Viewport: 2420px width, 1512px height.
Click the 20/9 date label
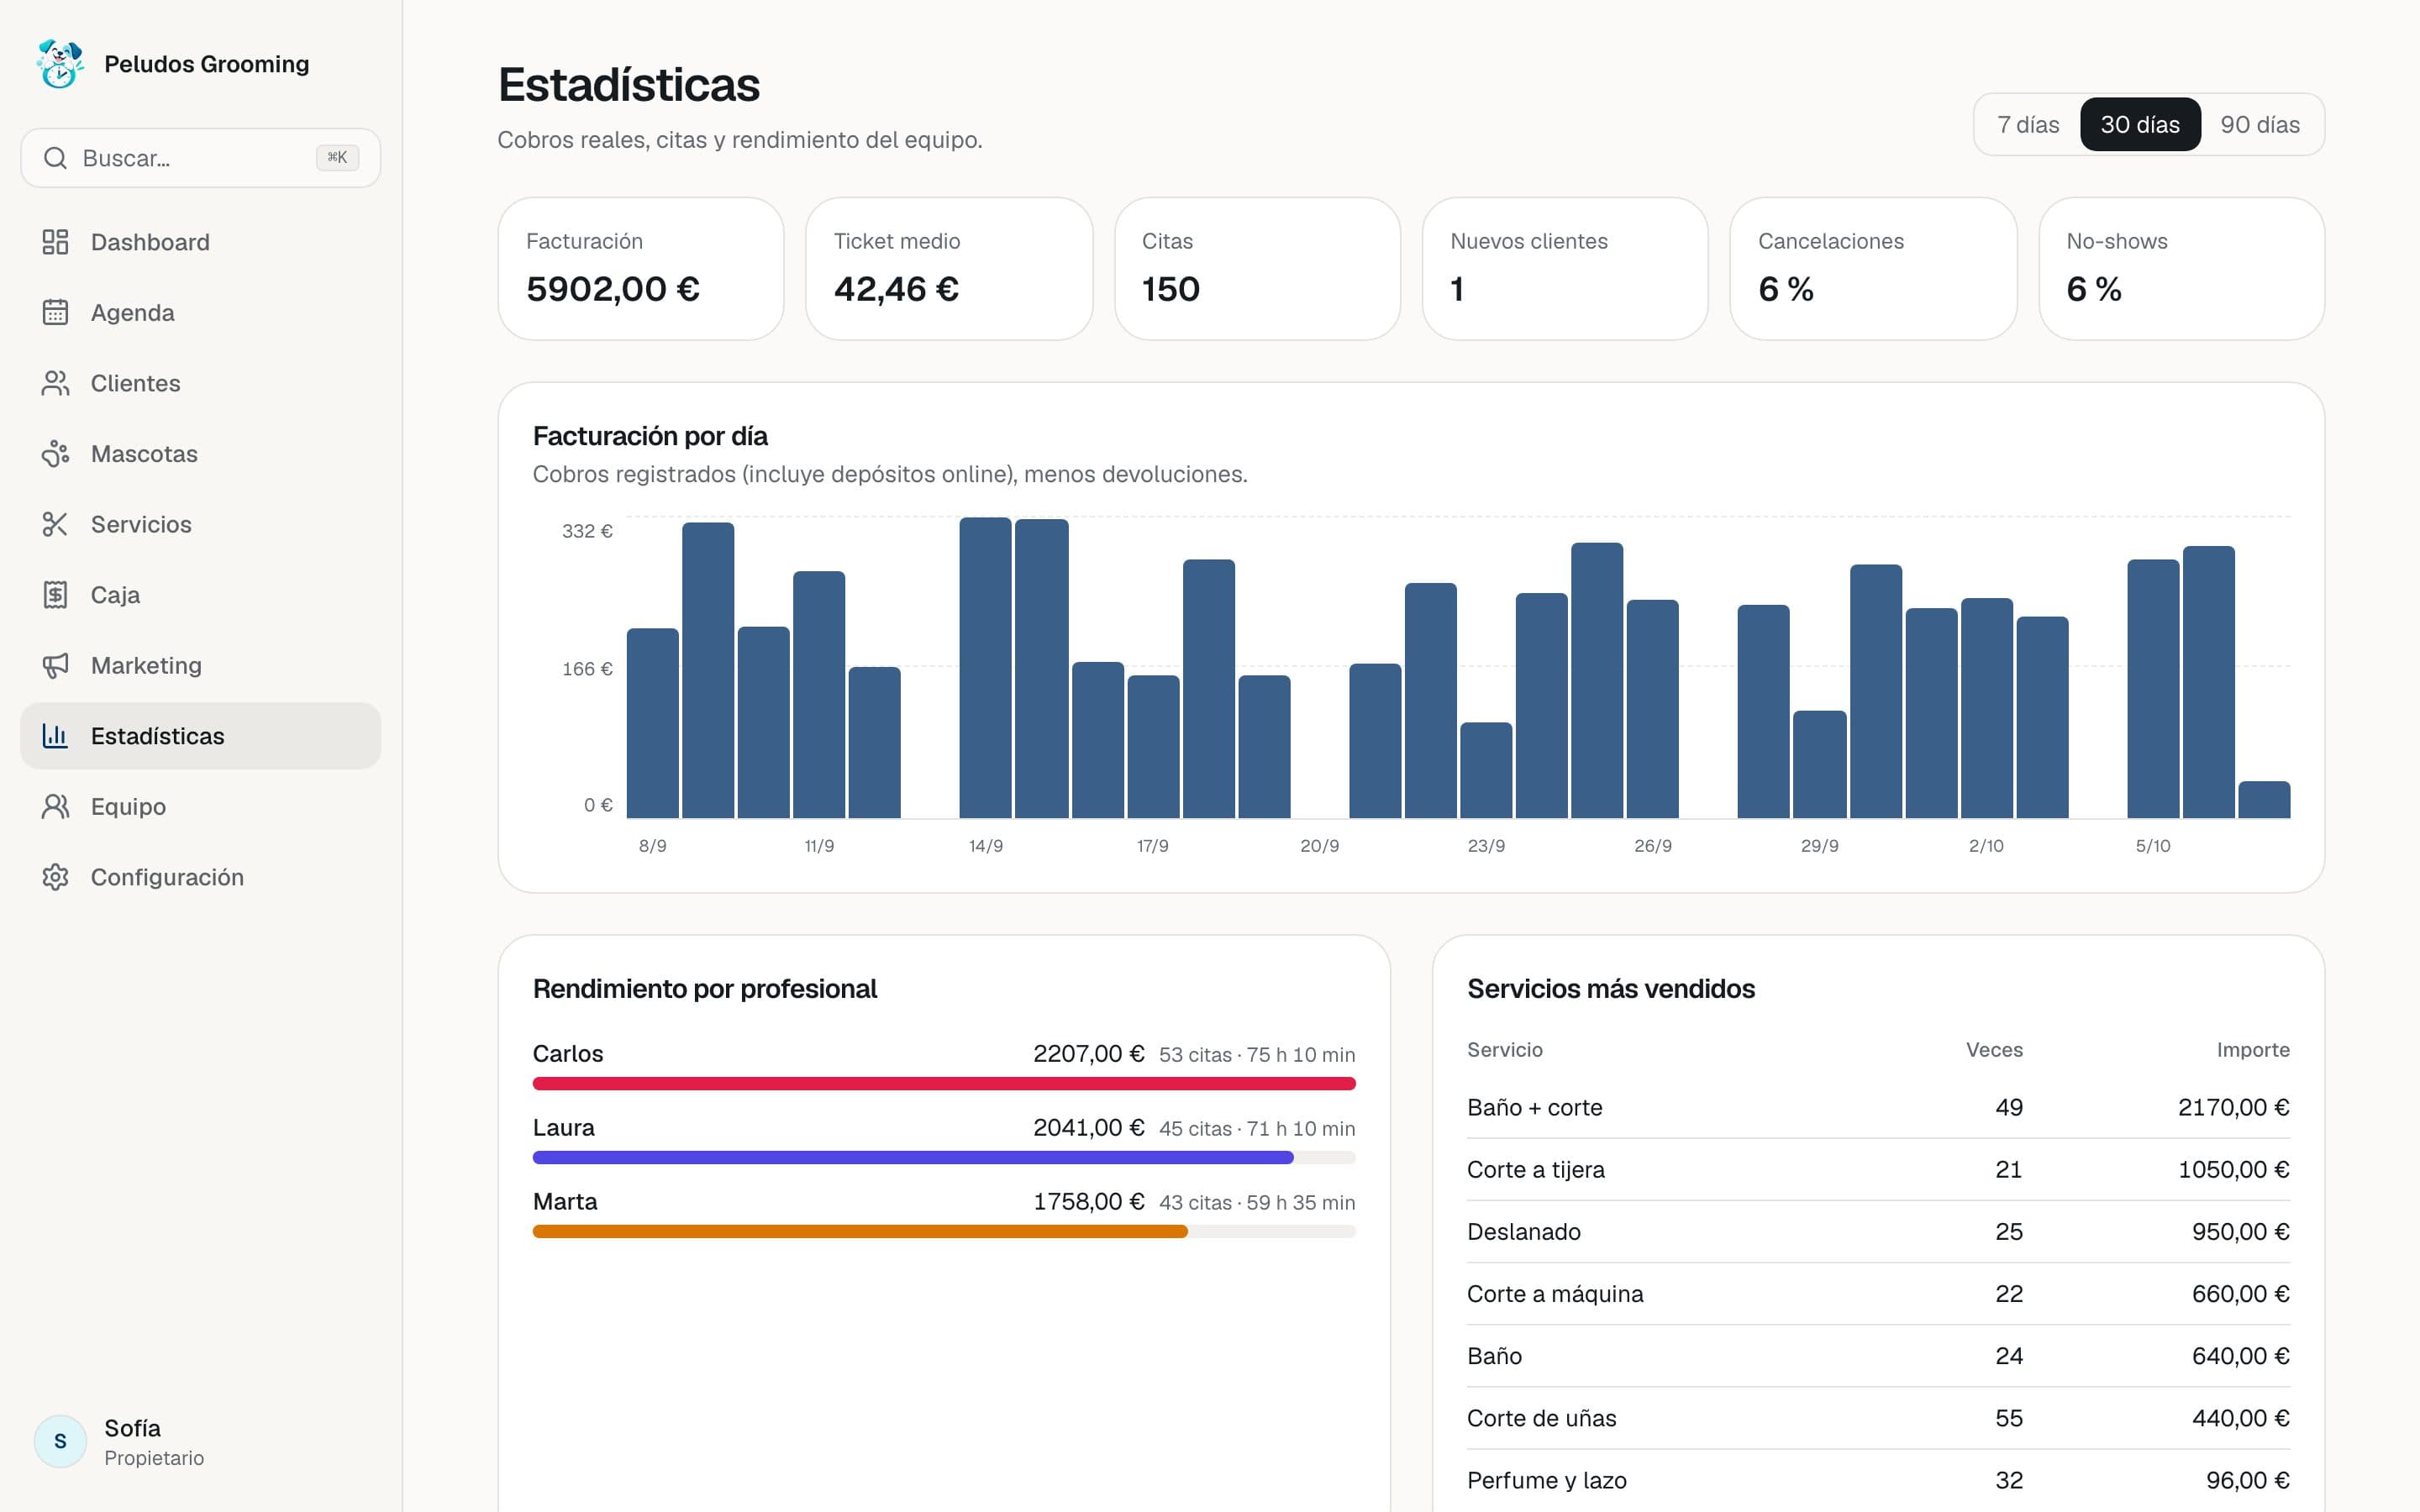[1319, 846]
